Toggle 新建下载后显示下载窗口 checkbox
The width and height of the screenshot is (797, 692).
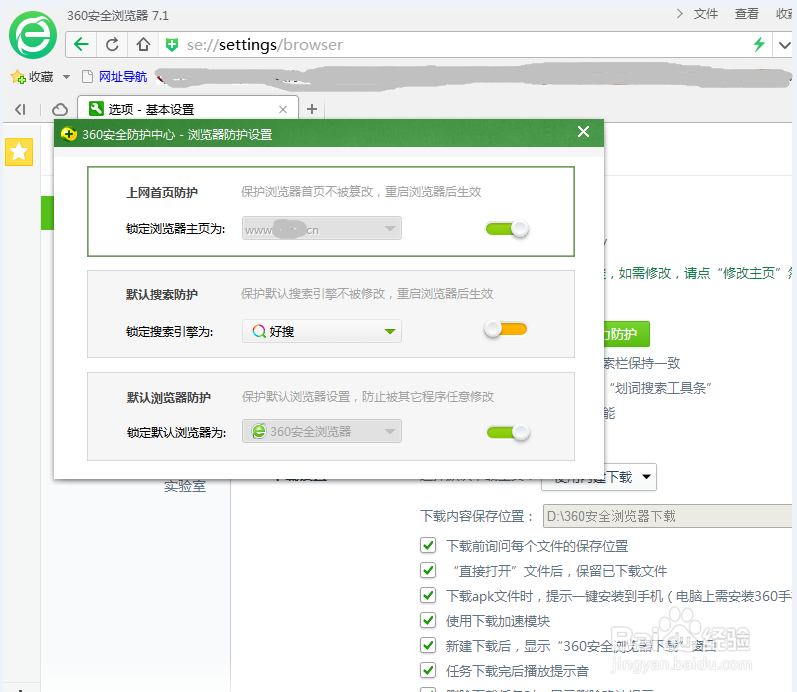tap(428, 645)
